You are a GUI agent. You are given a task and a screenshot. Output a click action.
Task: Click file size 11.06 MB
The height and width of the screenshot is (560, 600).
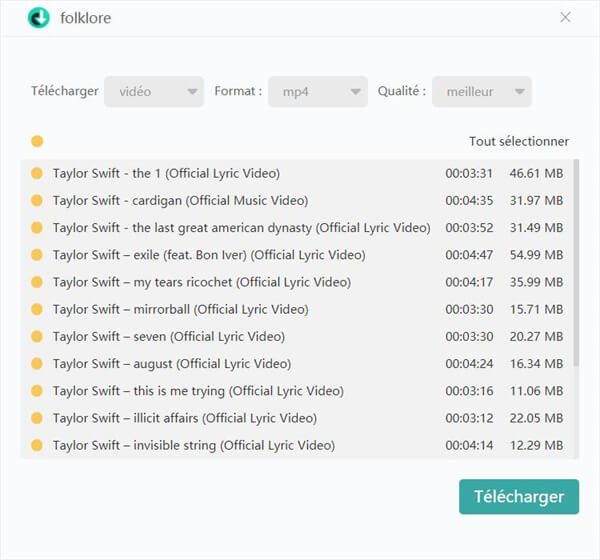[536, 391]
